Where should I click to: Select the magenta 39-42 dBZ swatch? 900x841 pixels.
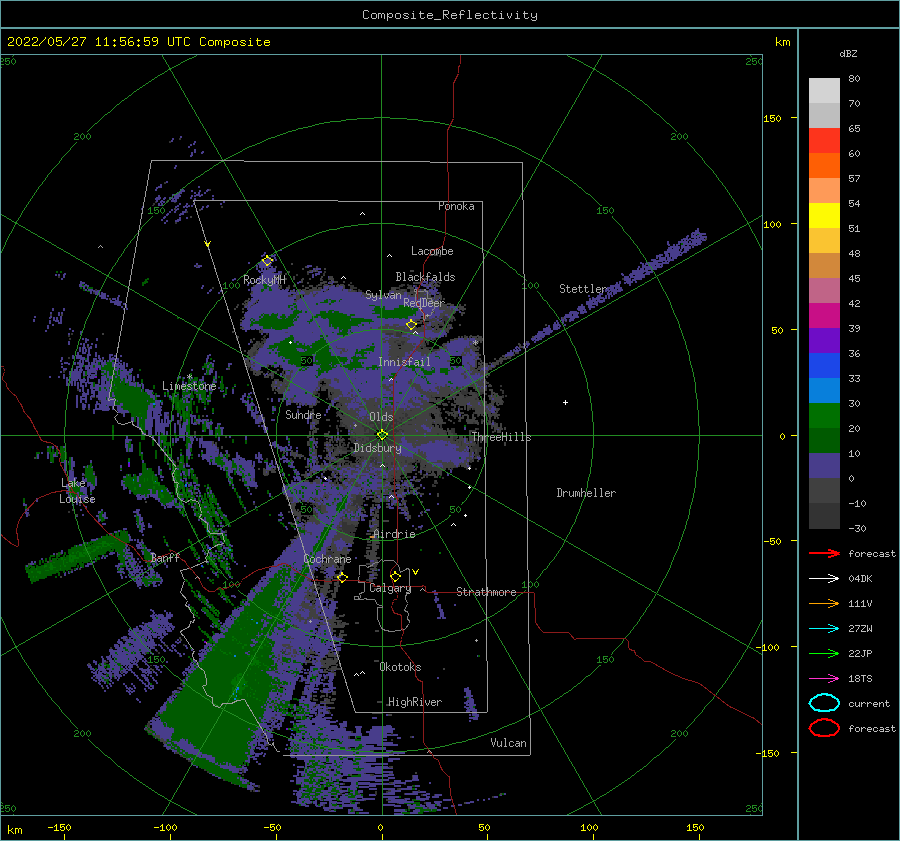coord(824,316)
